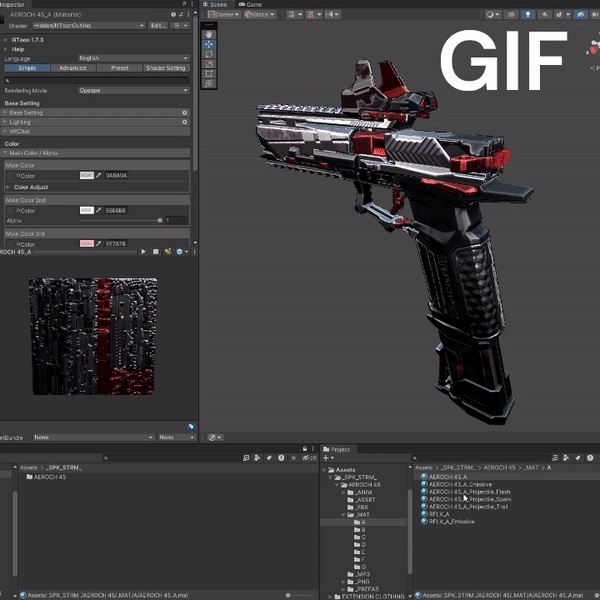600x600 pixels.
Task: Select the Hand view tool
Action: pyautogui.click(x=209, y=34)
